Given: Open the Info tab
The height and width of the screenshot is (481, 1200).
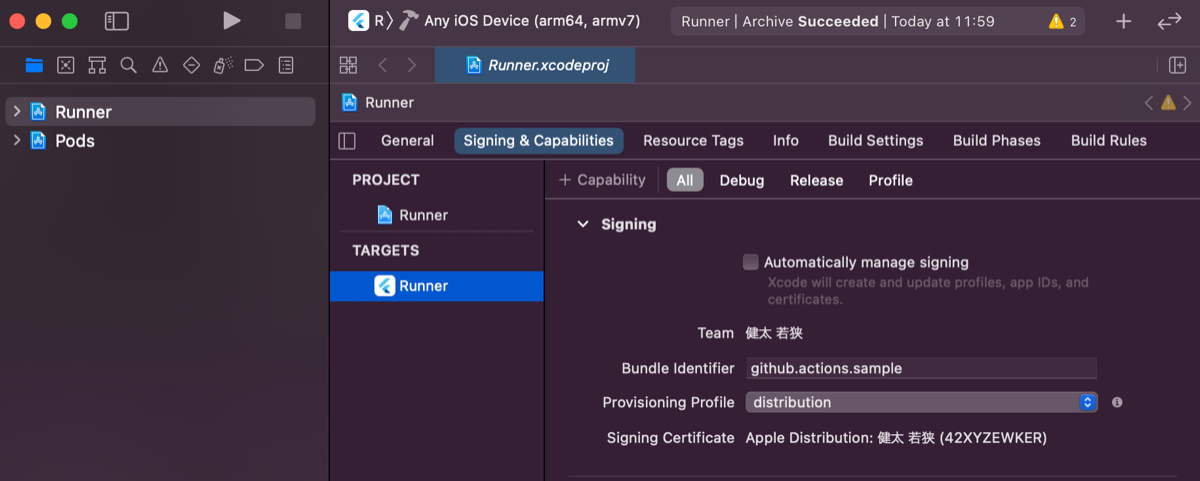Looking at the screenshot, I should click(786, 141).
